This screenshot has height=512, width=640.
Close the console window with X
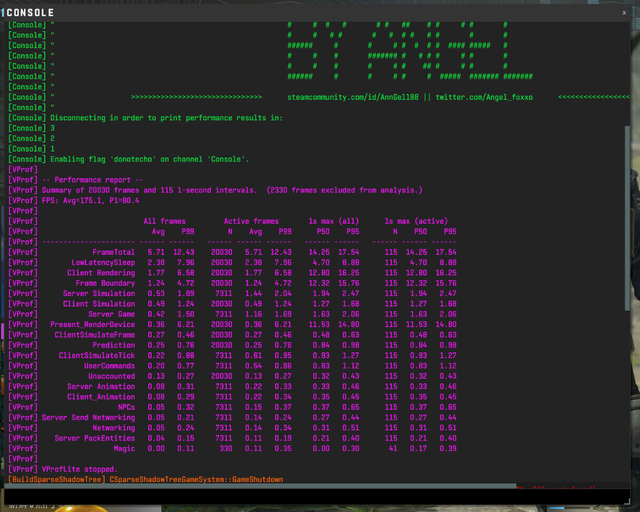click(x=625, y=13)
